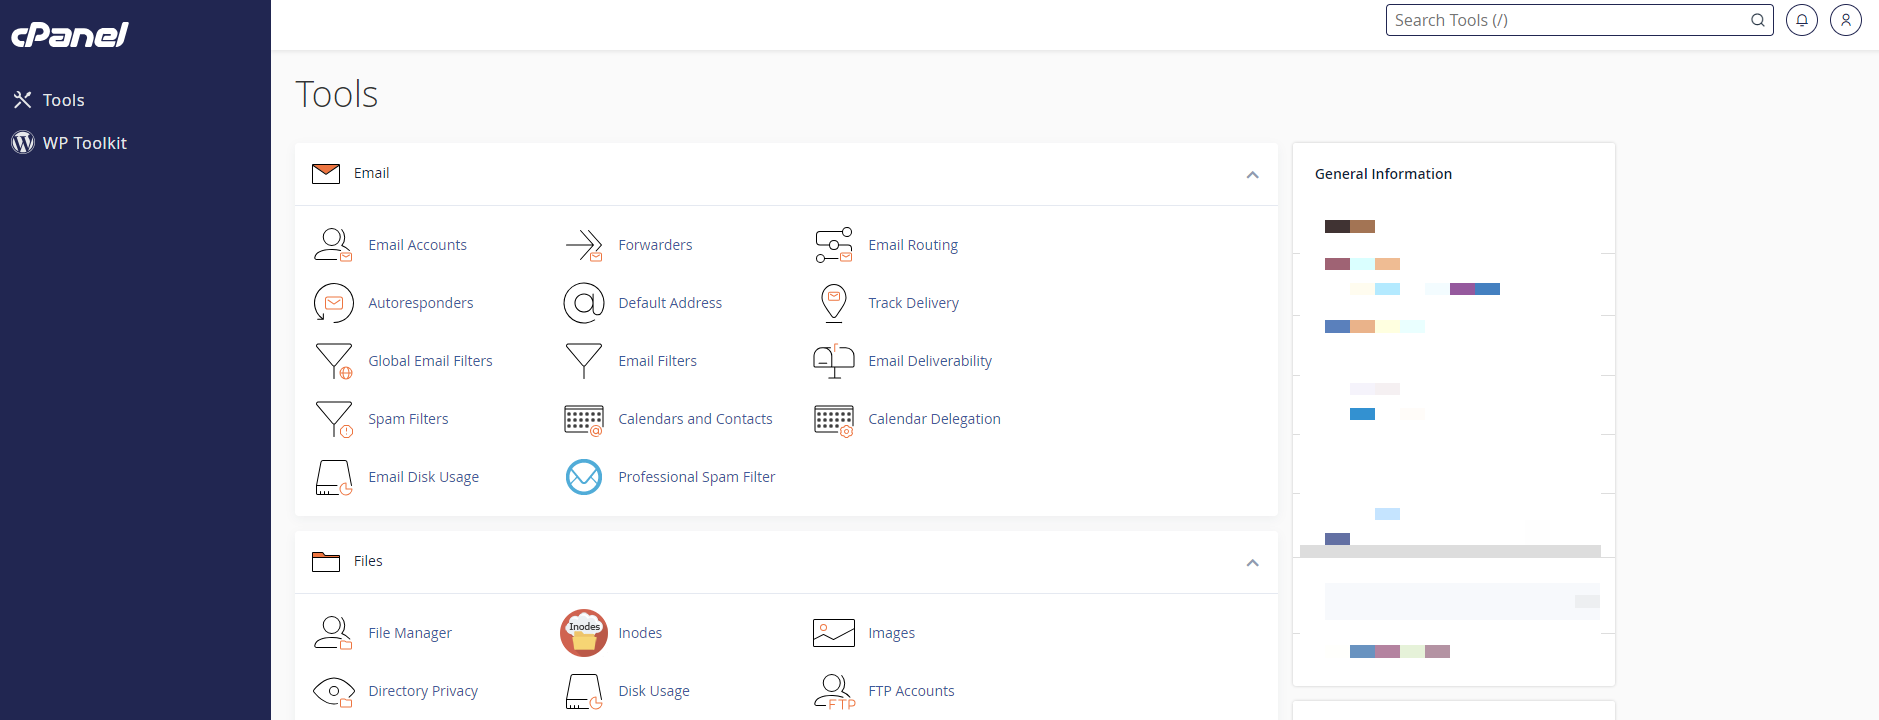Open the Global Email Filters icon

[333, 361]
